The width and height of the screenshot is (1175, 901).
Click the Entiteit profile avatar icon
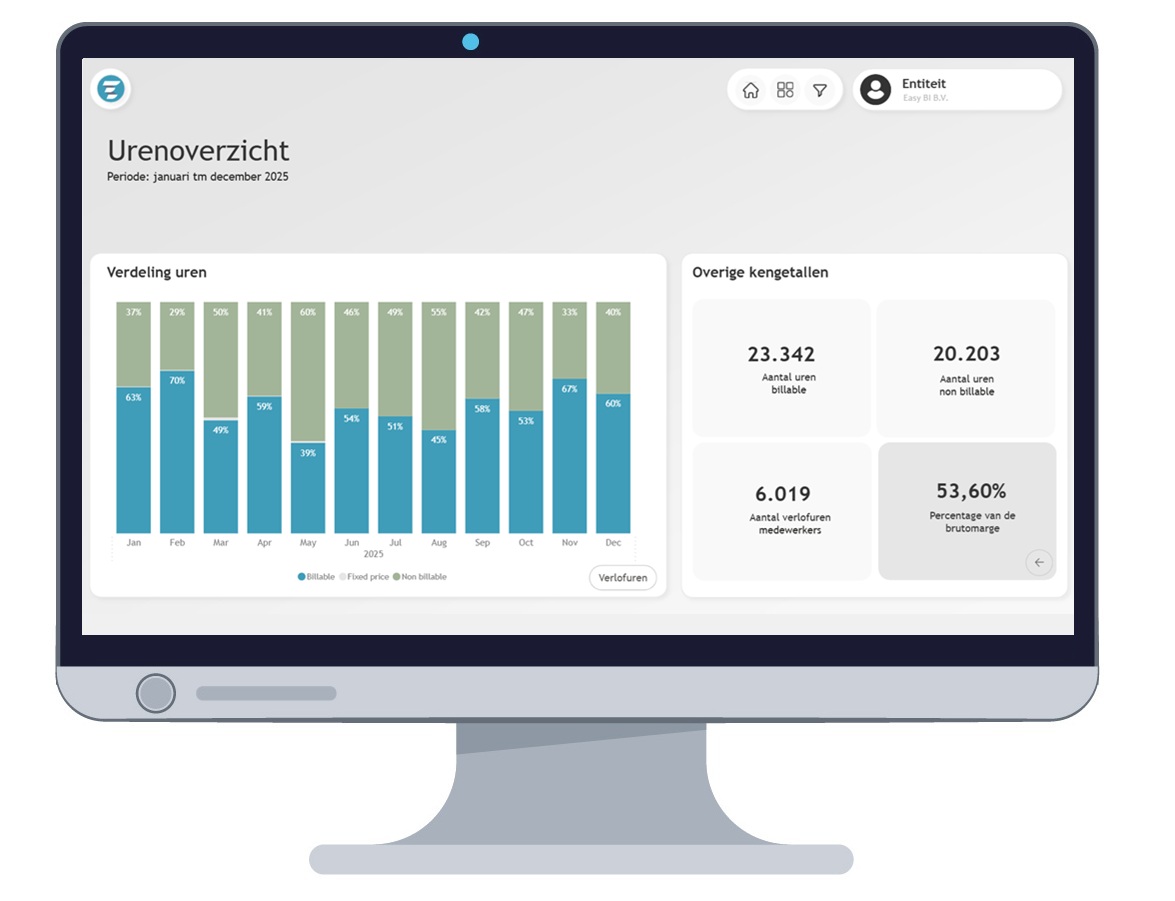point(877,90)
